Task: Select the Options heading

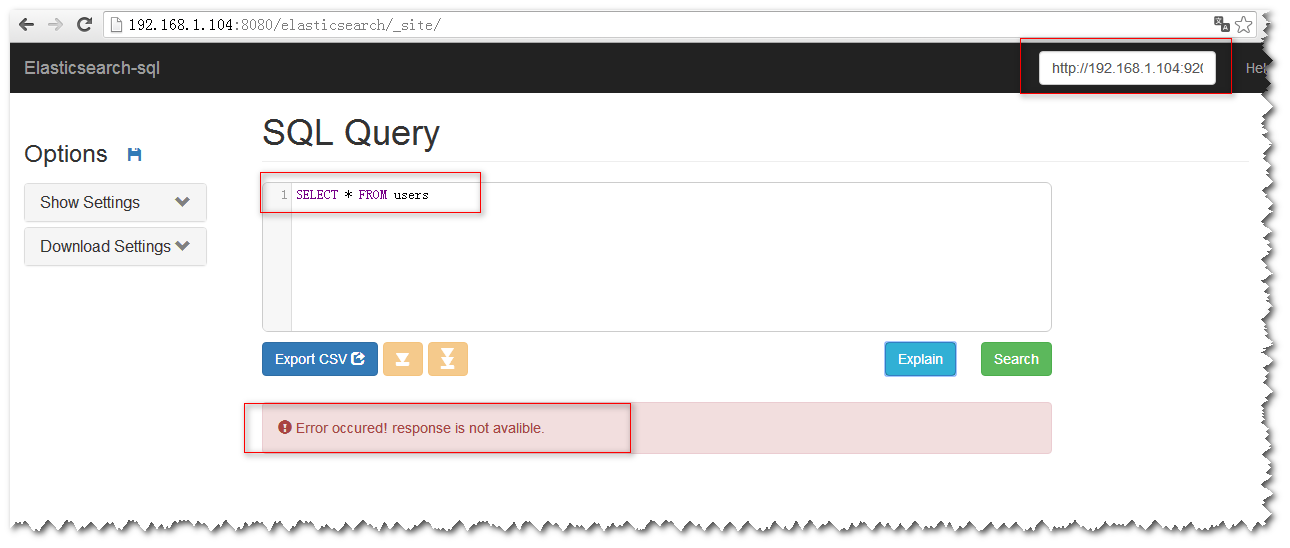Action: point(66,154)
